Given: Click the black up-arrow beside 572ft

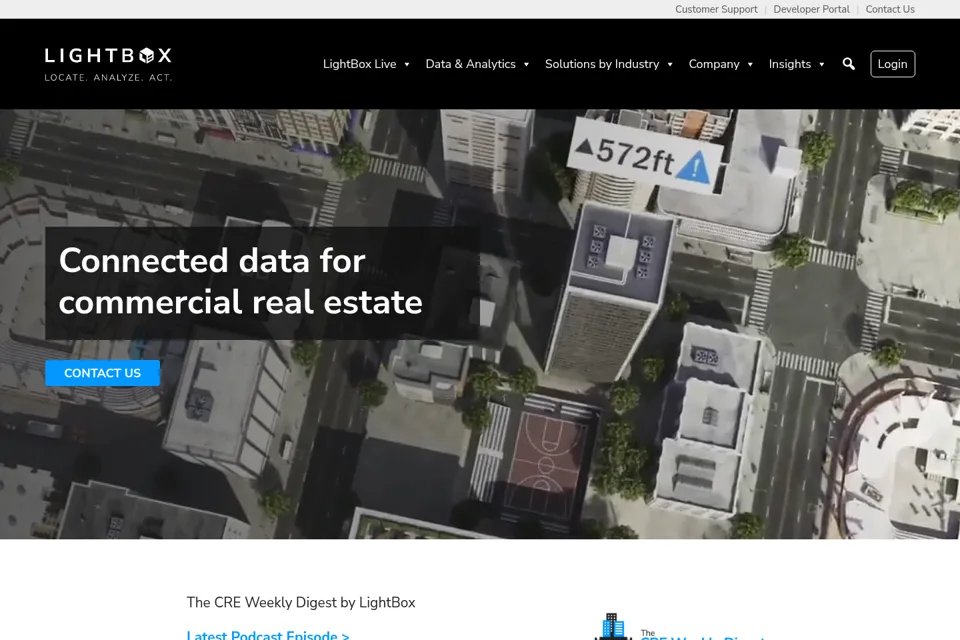Looking at the screenshot, I should [584, 146].
